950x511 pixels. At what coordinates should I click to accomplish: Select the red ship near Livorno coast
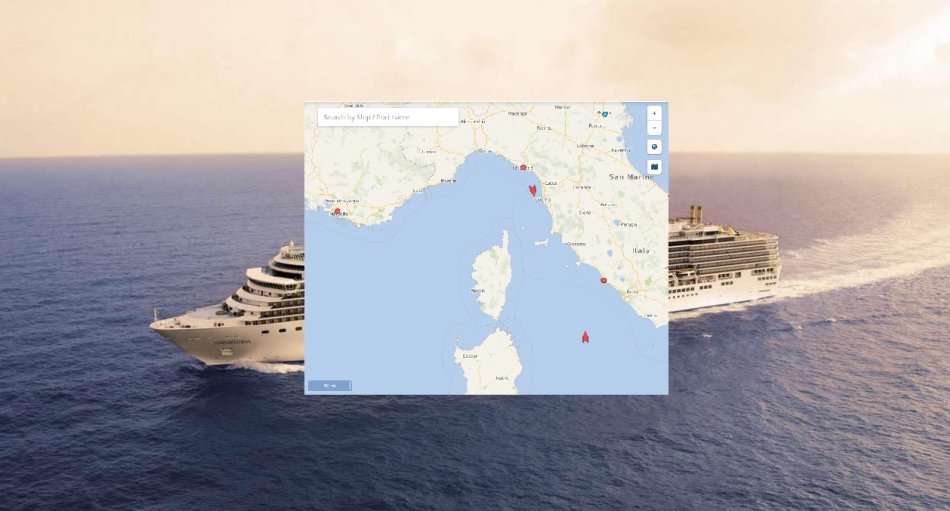point(533,190)
